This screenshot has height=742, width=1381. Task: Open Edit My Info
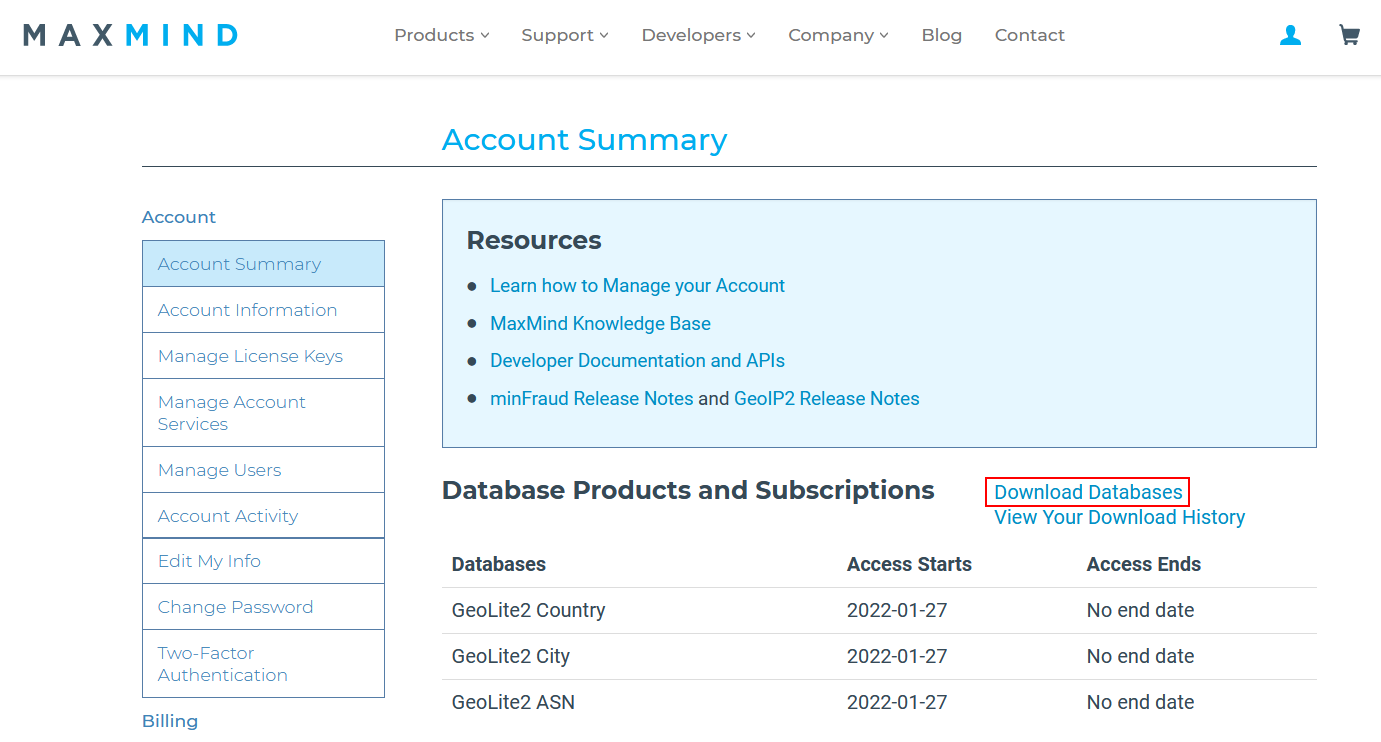pos(209,561)
